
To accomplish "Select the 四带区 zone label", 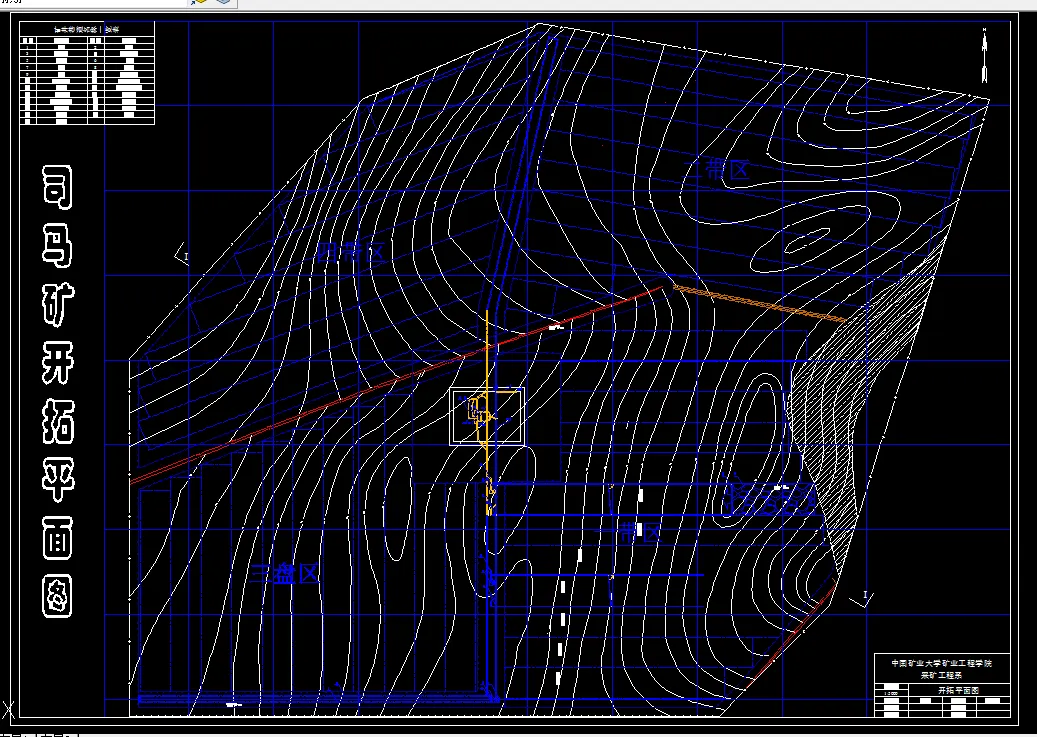I will (x=351, y=252).
